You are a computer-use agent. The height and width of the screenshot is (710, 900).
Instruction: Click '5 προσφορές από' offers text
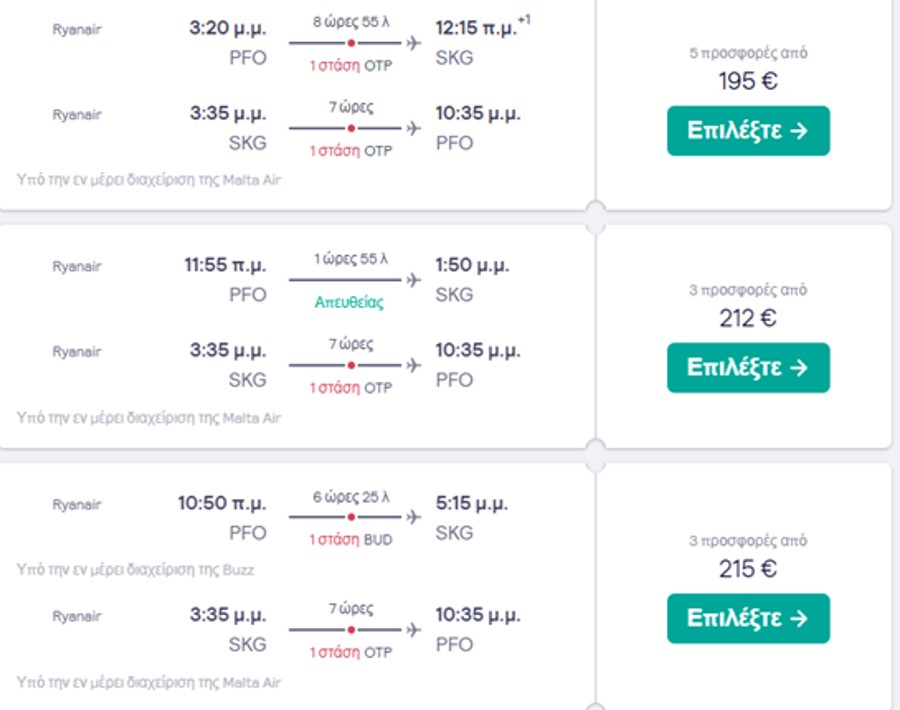coord(748,53)
